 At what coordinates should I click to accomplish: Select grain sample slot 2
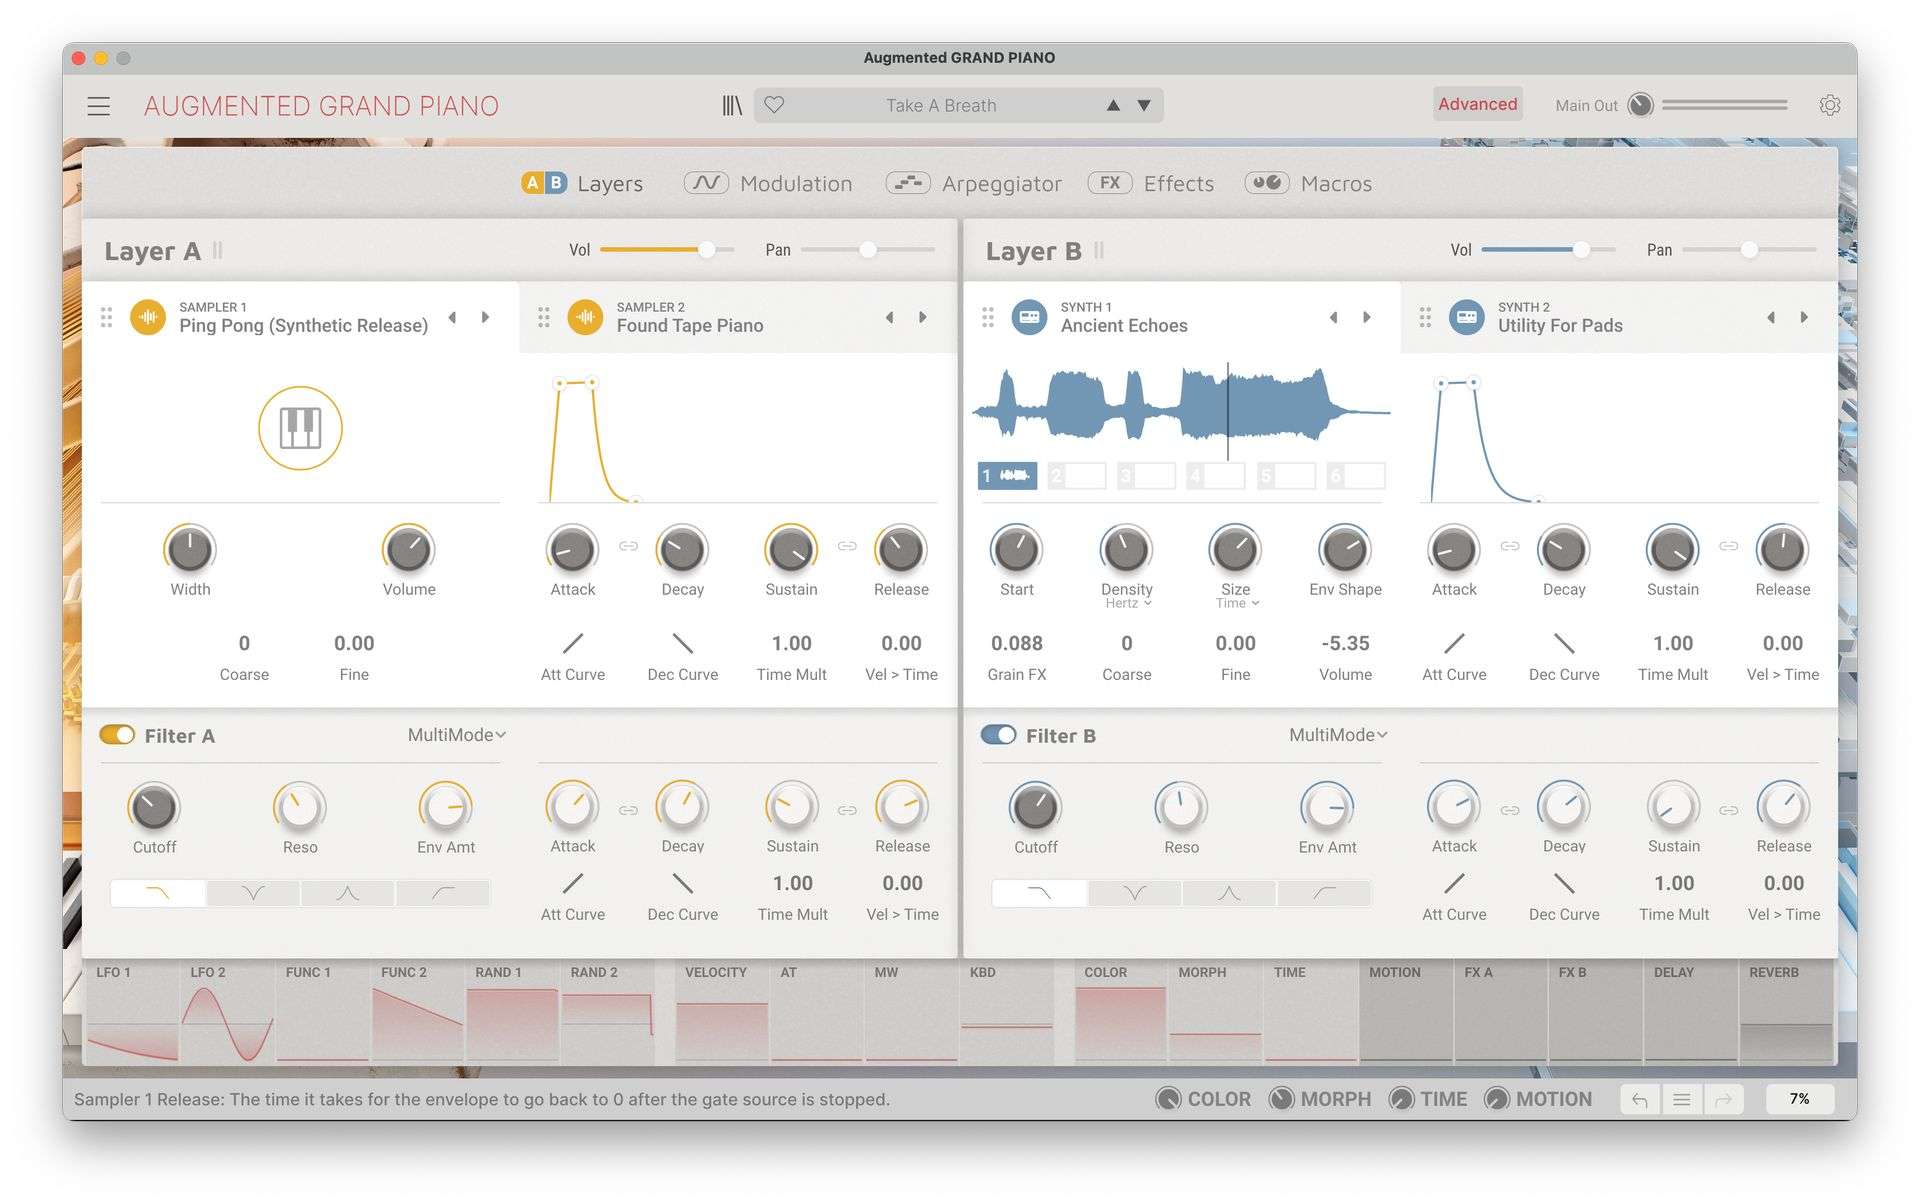tap(1077, 476)
